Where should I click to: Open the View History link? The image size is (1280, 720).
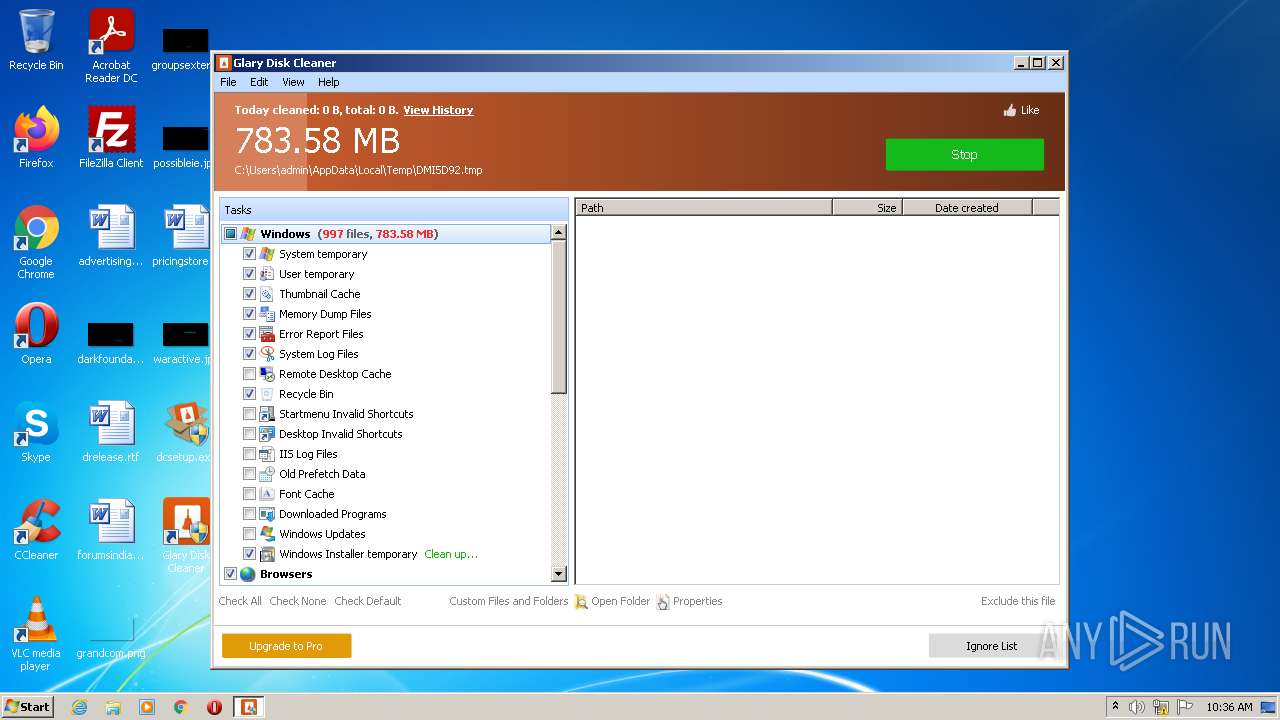438,110
